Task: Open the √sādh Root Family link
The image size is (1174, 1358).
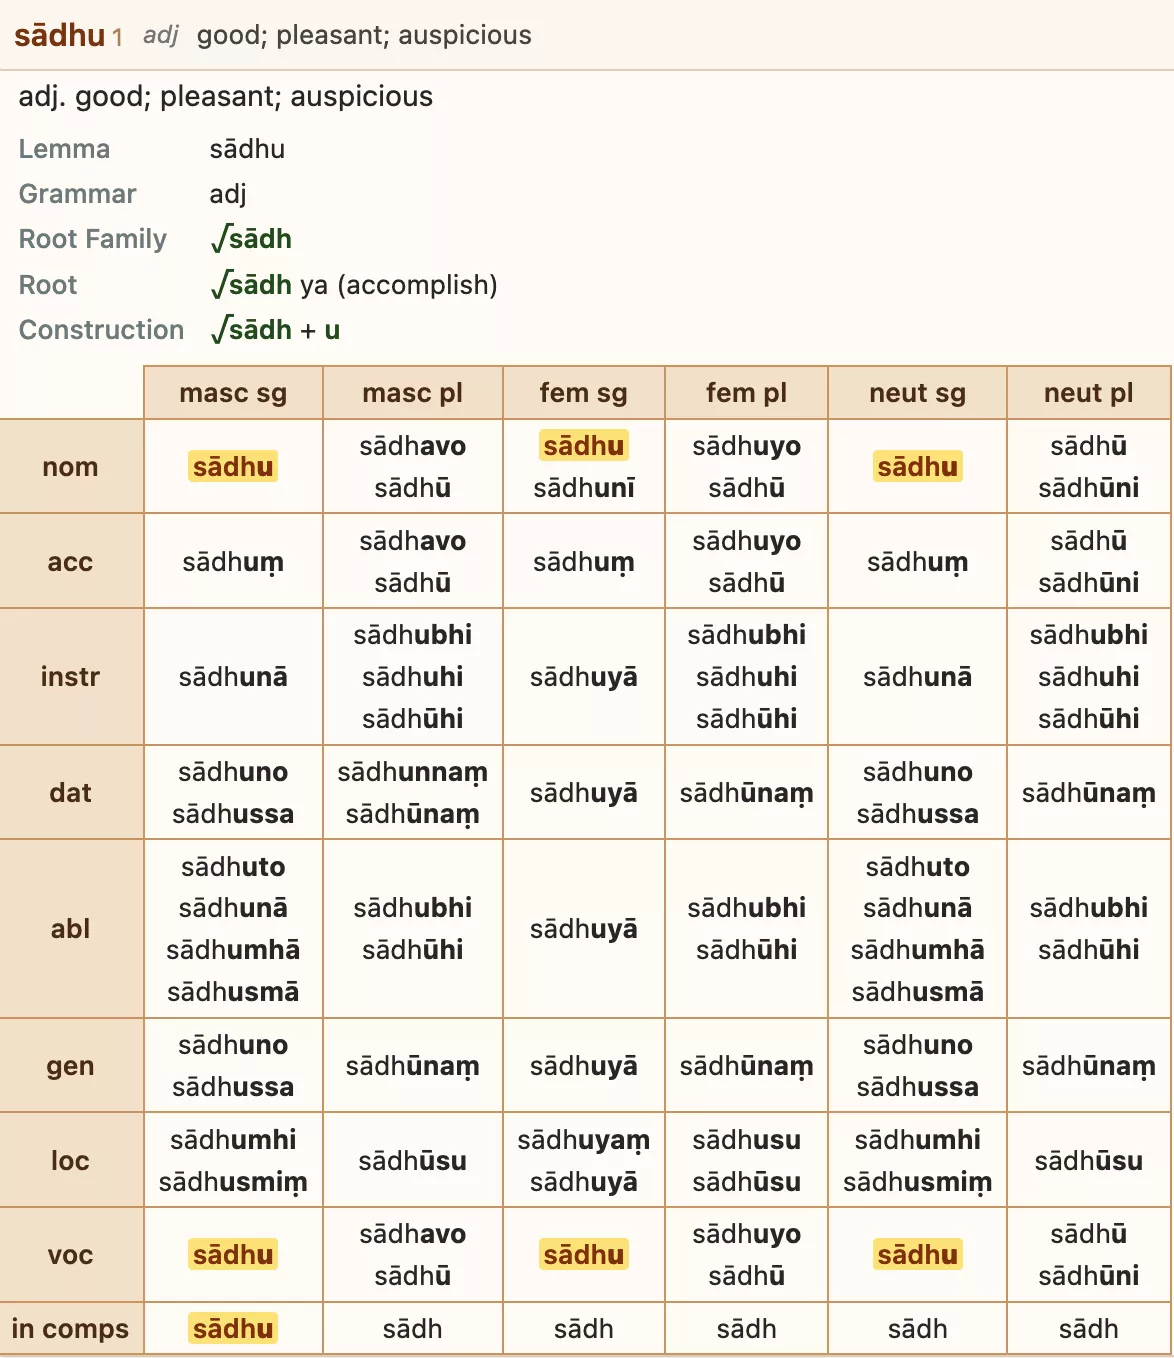Action: pos(251,239)
